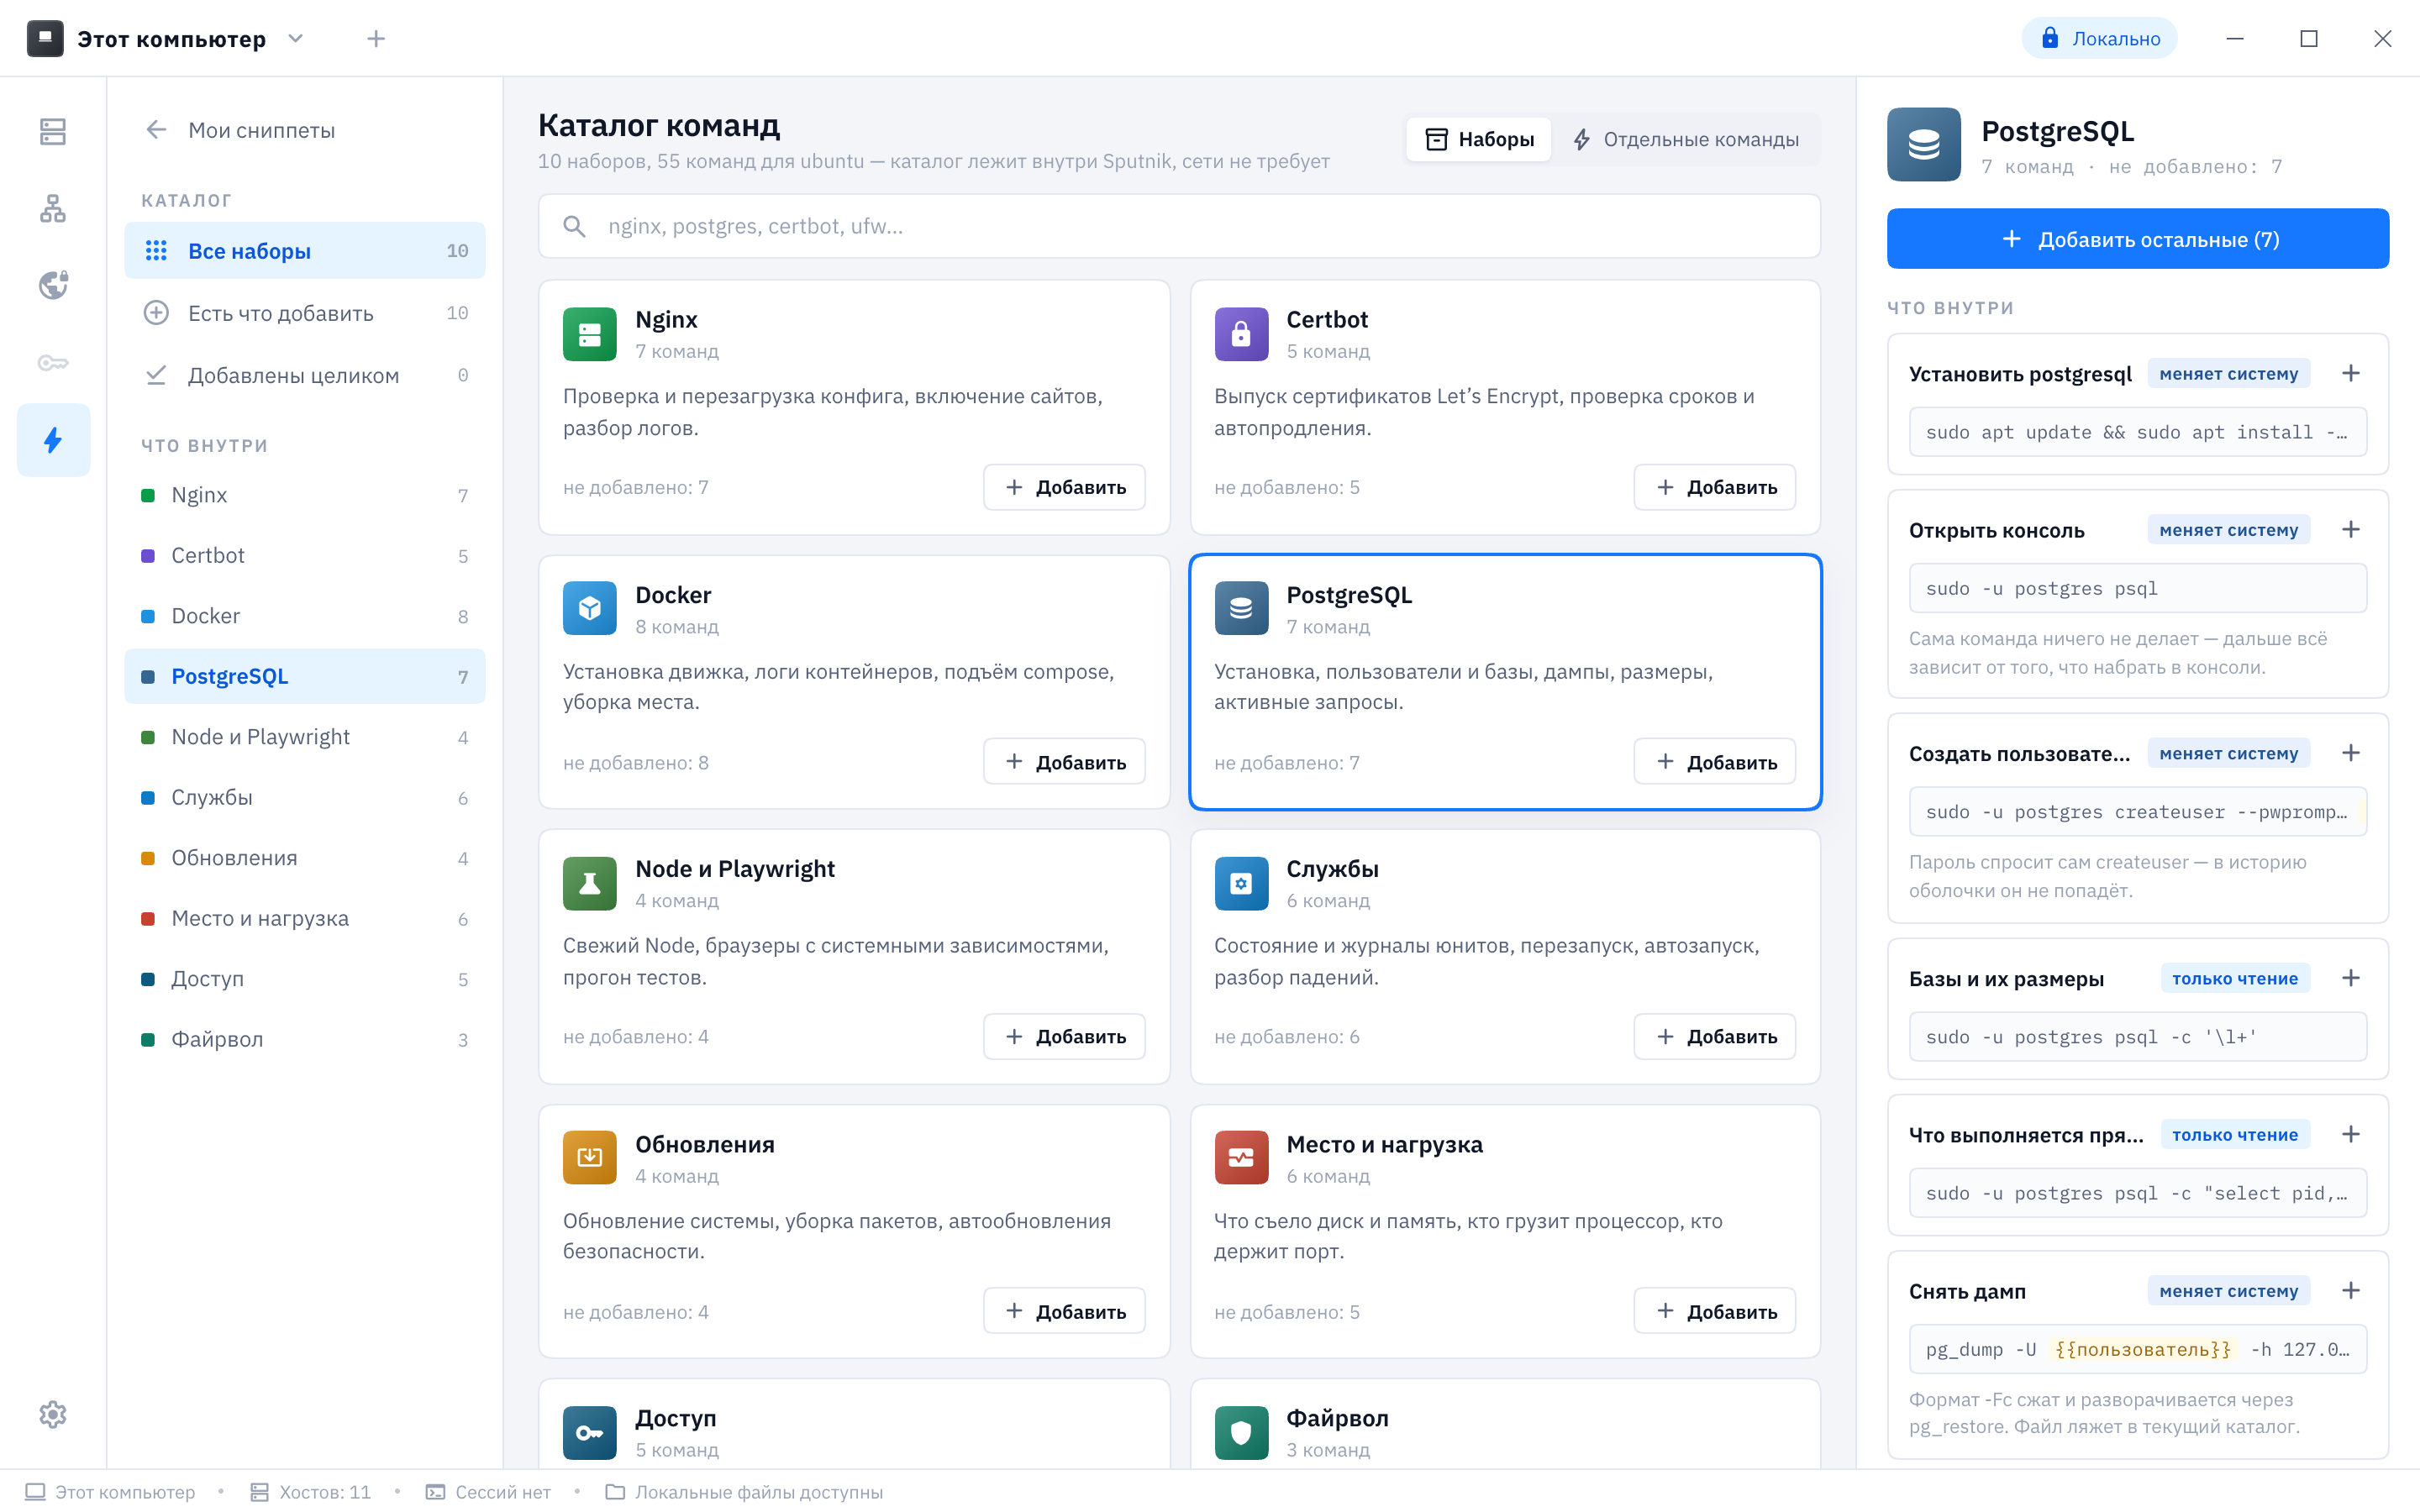2420x1512 pixels.
Task: Select PostgreSQL in the Что внутри list
Action: [x=305, y=676]
